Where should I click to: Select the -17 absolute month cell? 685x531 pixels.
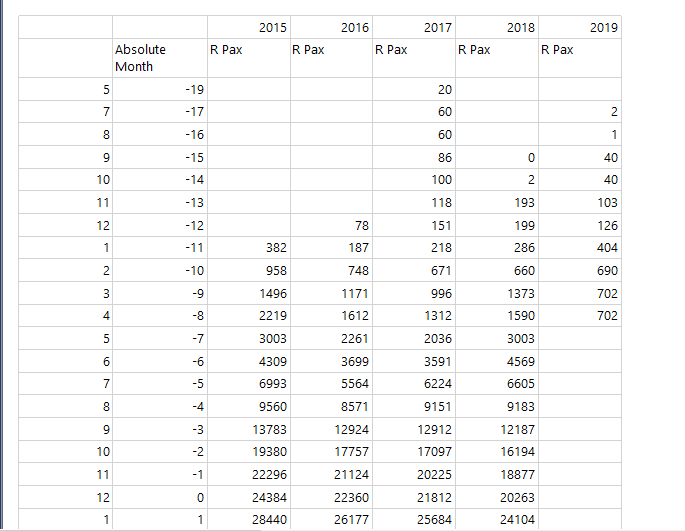point(159,112)
